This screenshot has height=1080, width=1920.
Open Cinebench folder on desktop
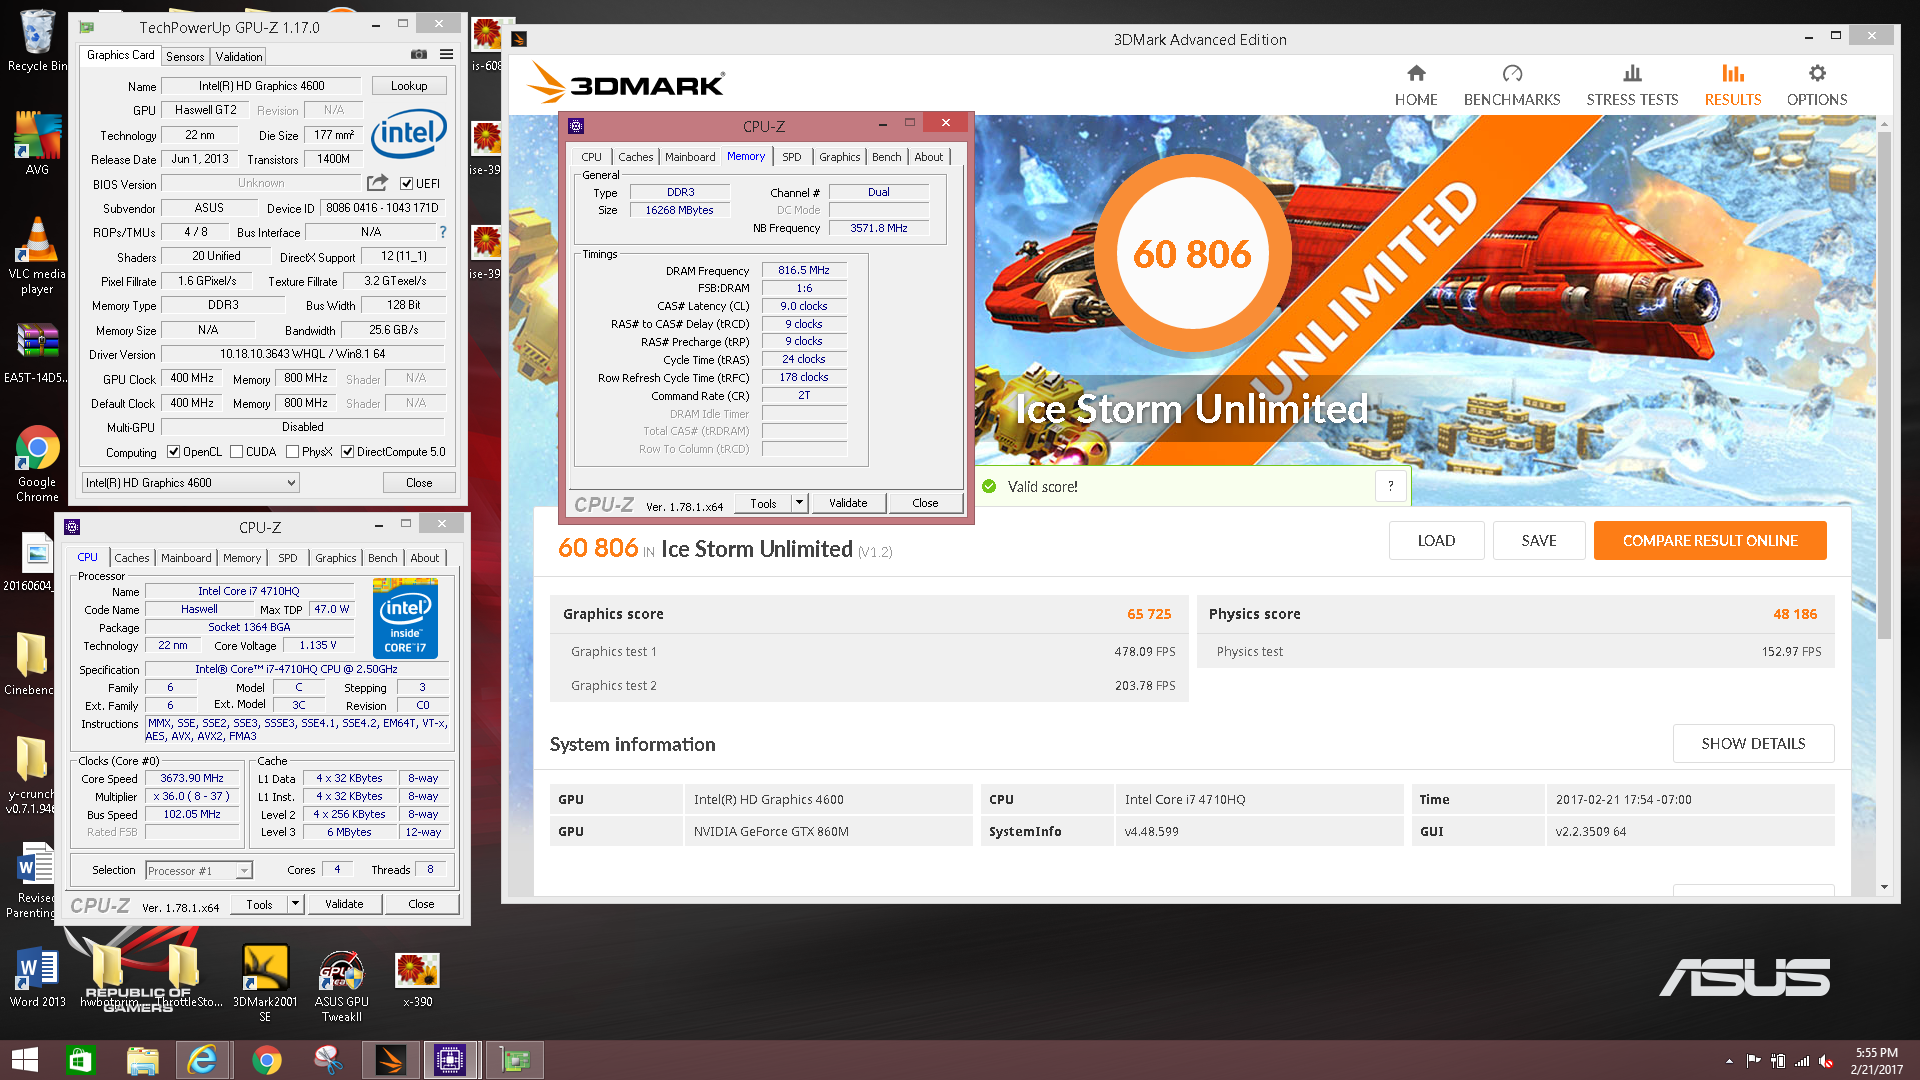coord(30,663)
